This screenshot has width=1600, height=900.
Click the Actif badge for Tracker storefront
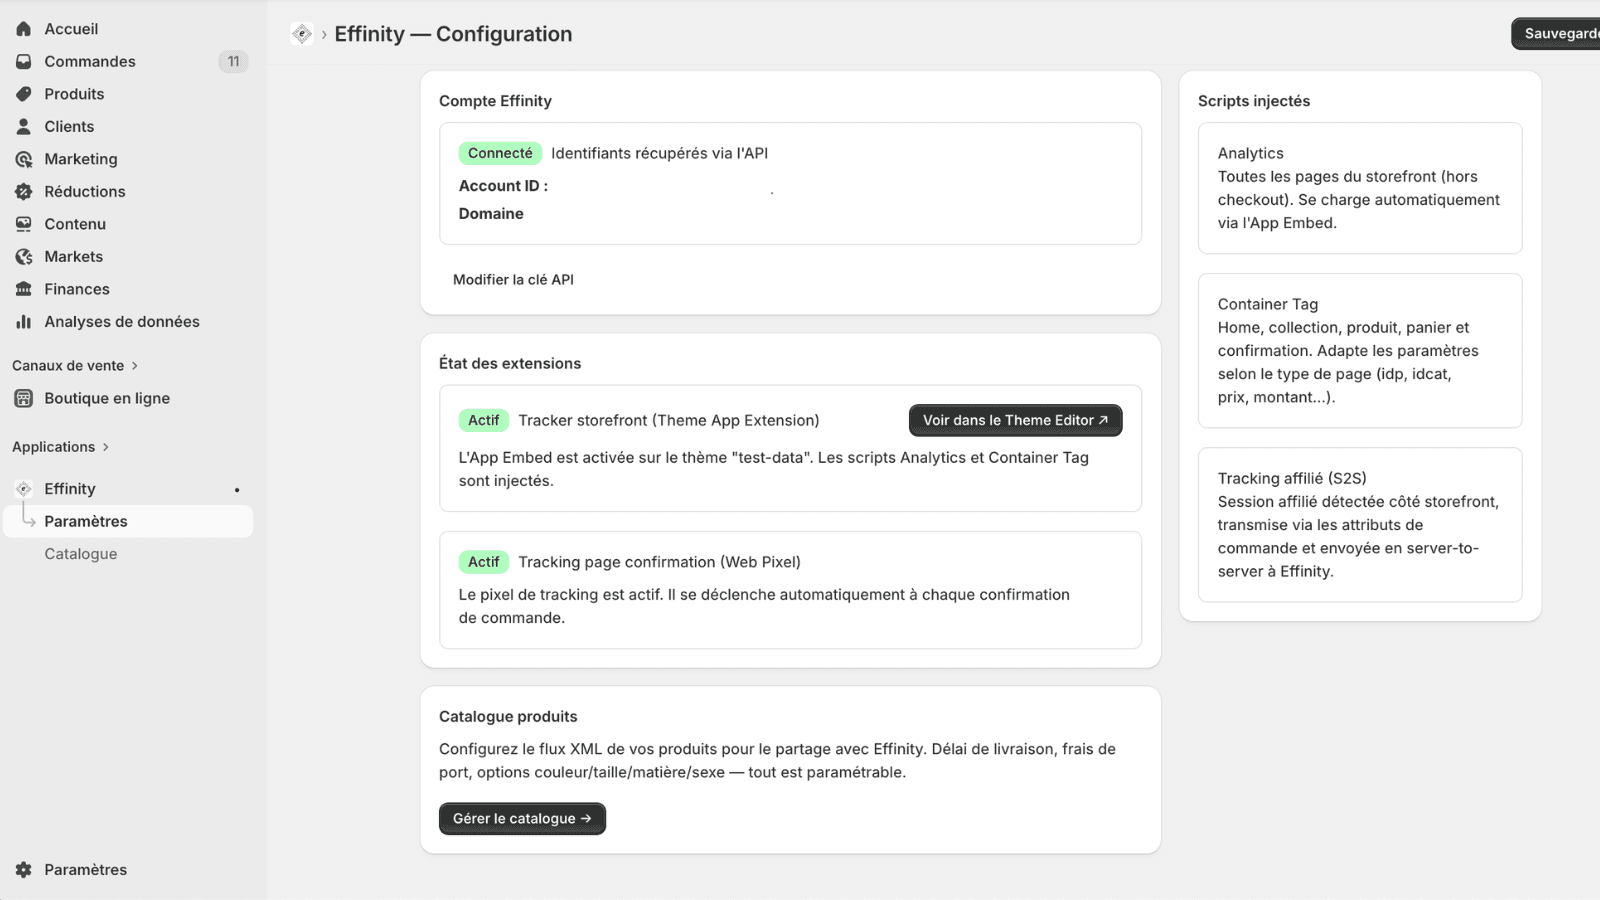click(484, 420)
